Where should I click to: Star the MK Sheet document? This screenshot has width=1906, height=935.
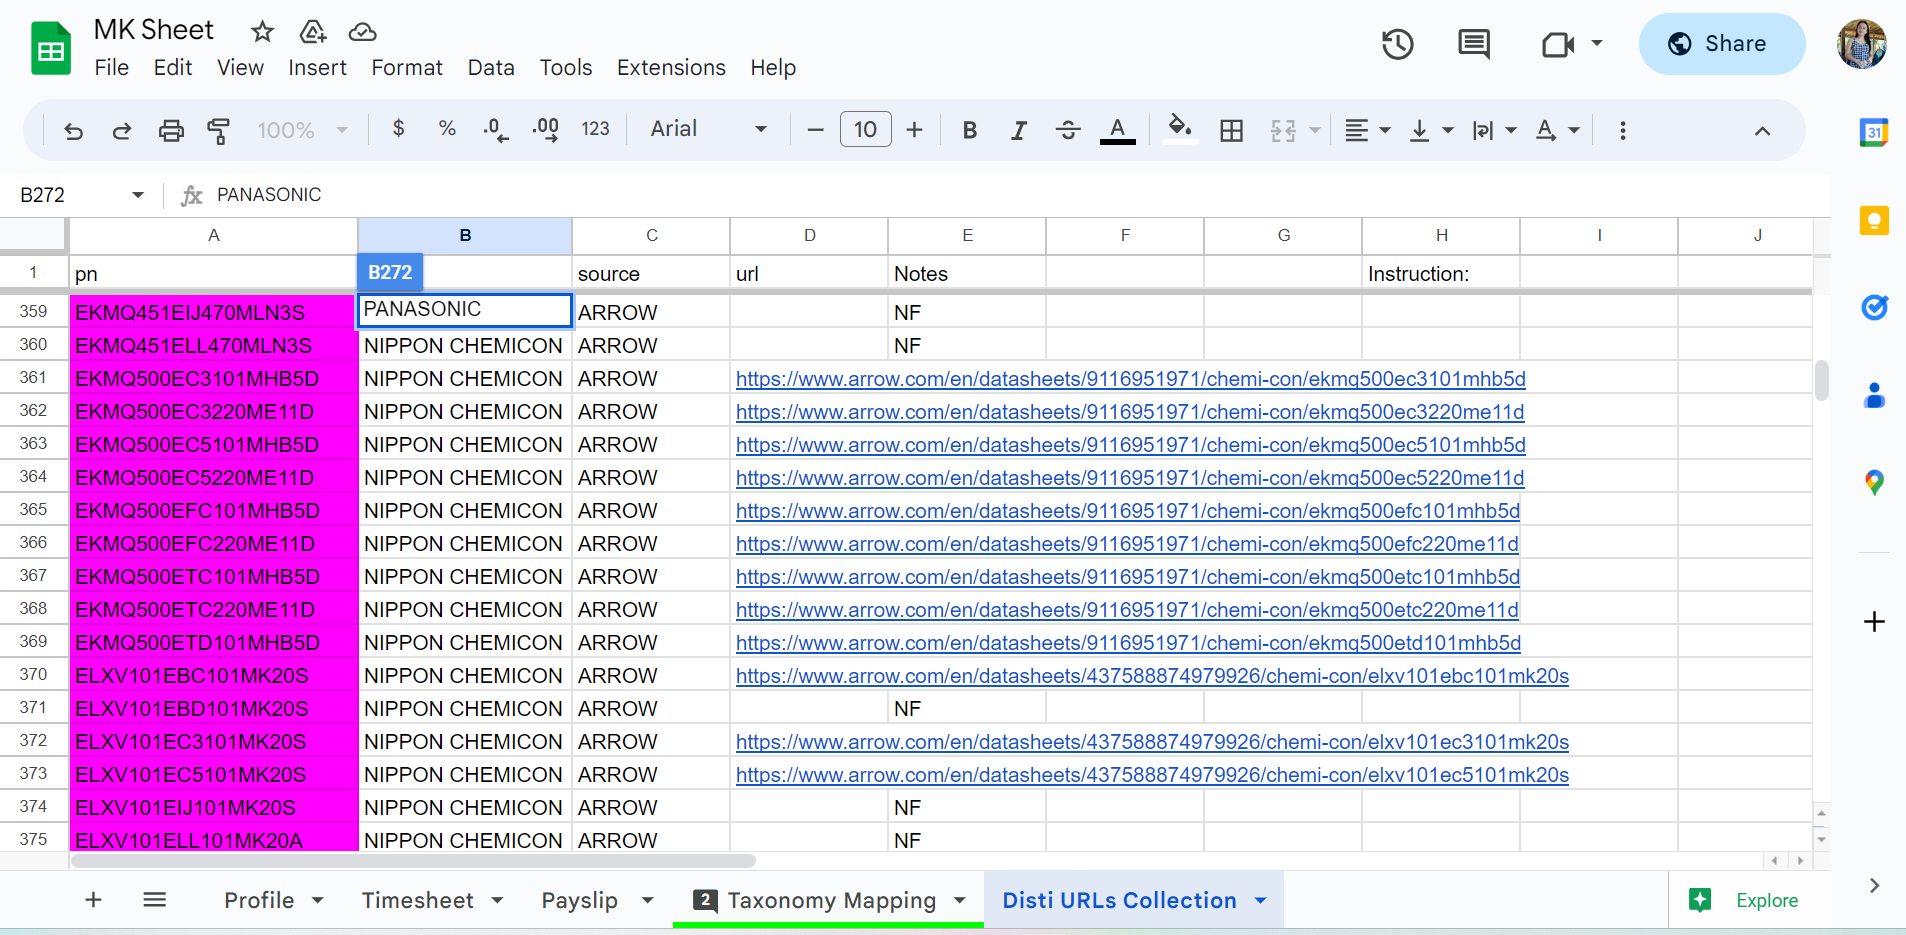tap(262, 32)
